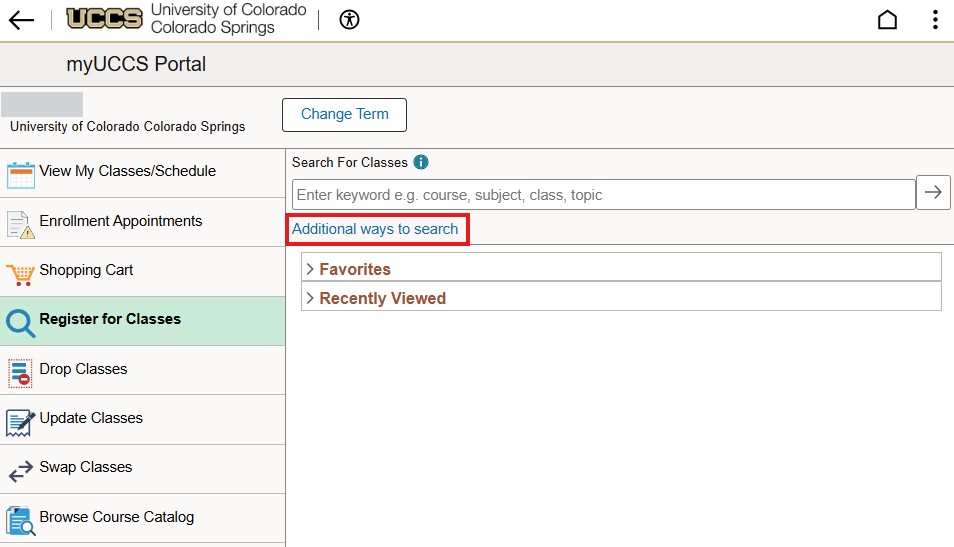Click the calendar icon for View My Classes
Screen dimensions: 954x547
(20, 174)
